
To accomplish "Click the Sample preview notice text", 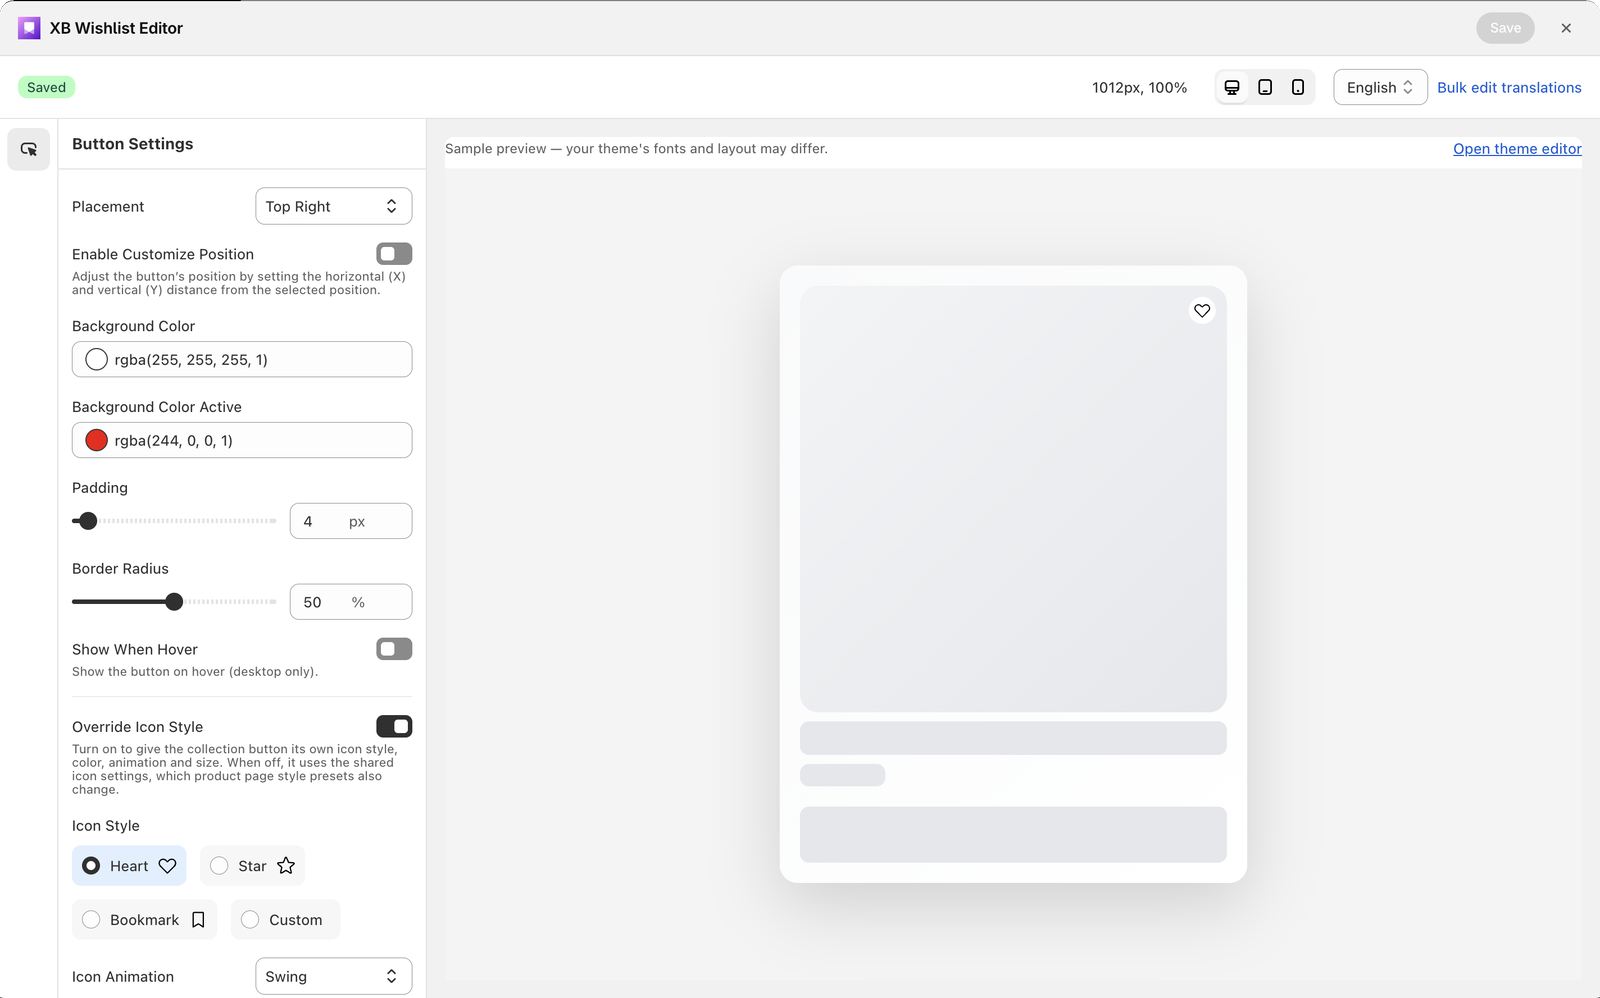I will [636, 149].
